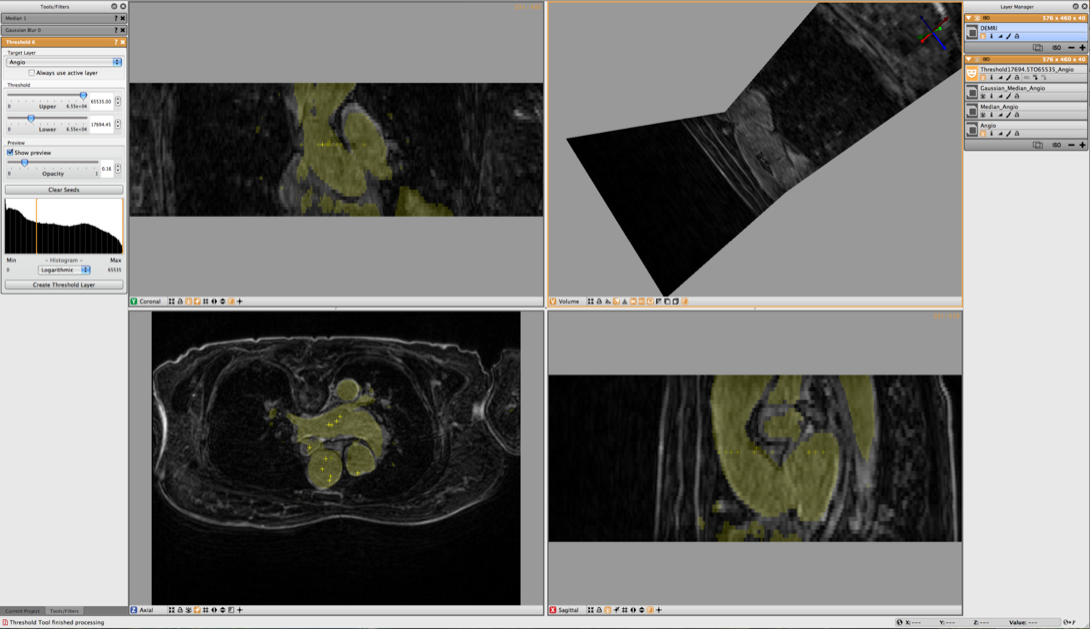Open help for Threshold 6 tool
Image resolution: width=1090 pixels, height=629 pixels.
click(x=116, y=42)
